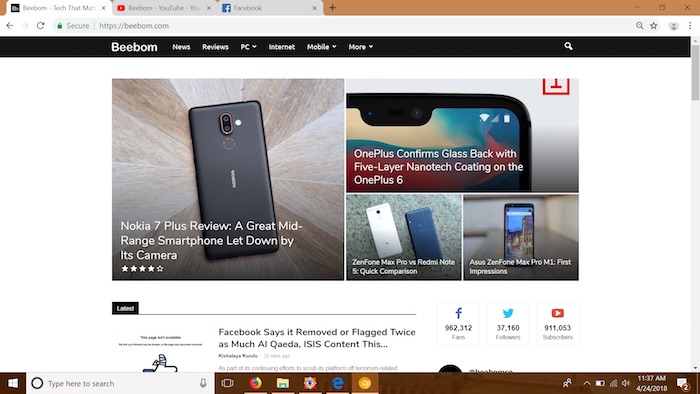
Task: Click the Beebom site search magnifier icon
Action: (x=568, y=46)
